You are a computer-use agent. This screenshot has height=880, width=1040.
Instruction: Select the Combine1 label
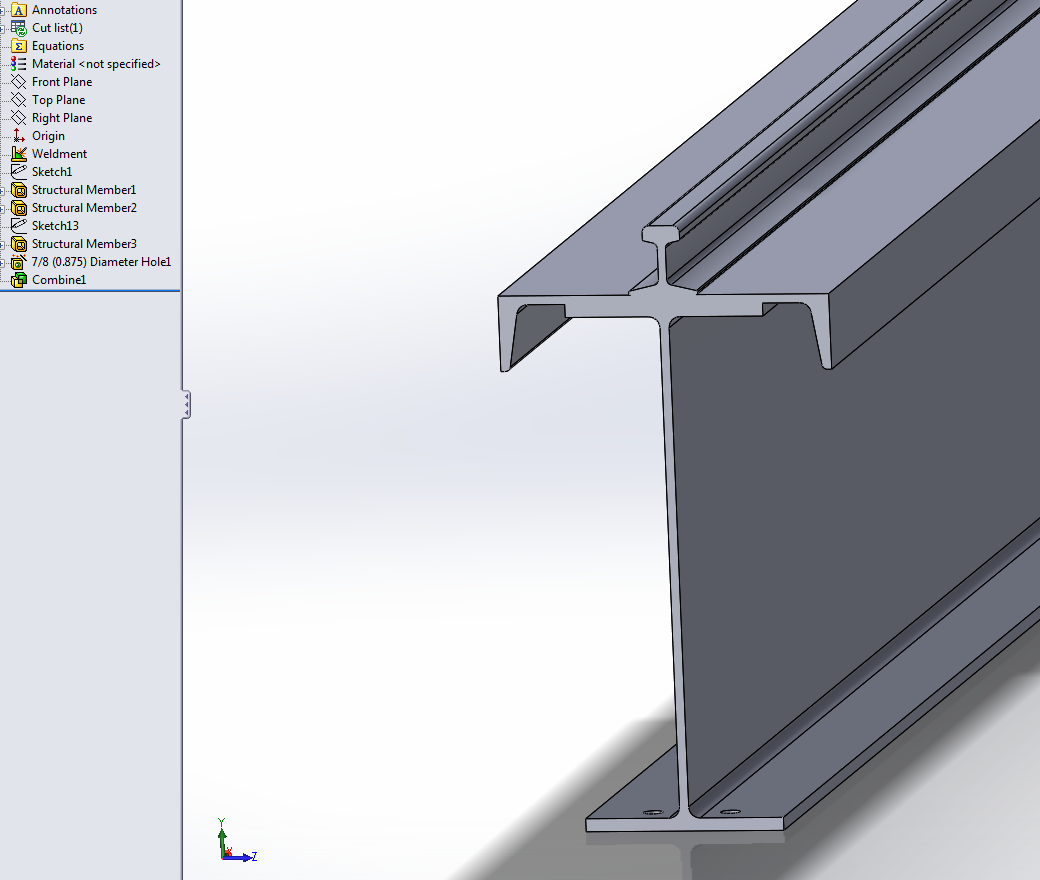pos(59,279)
